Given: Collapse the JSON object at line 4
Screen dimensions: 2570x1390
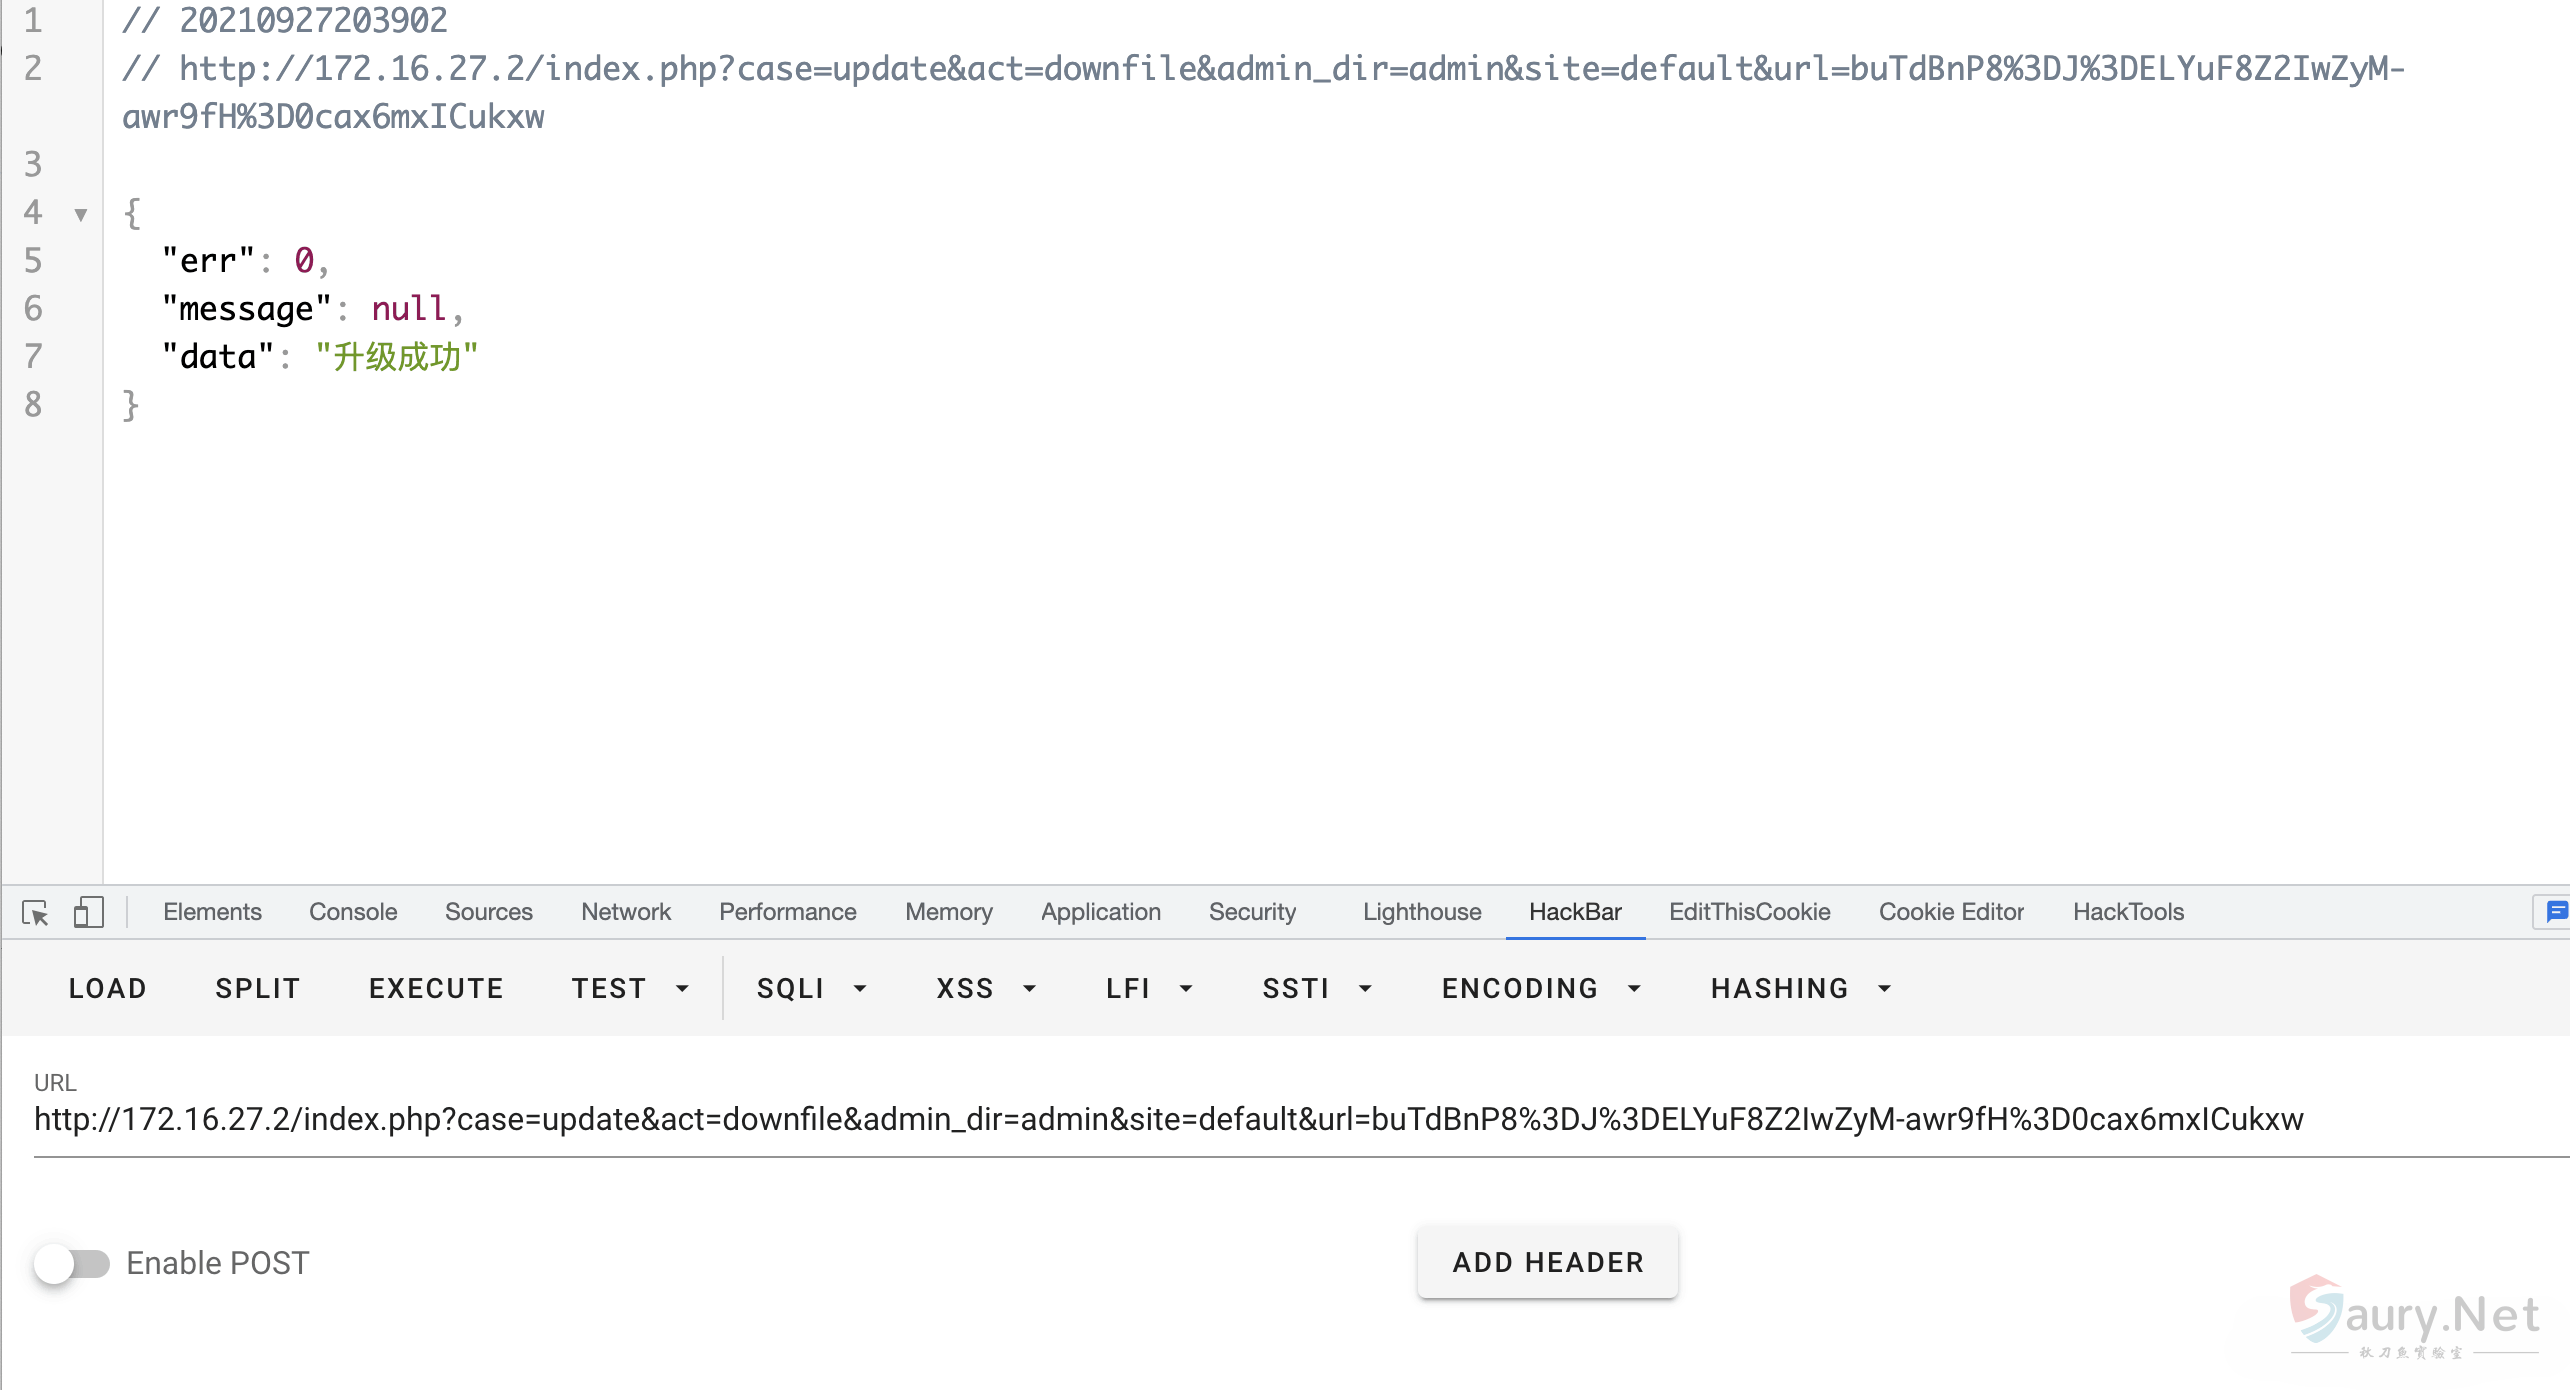Looking at the screenshot, I should [x=81, y=214].
